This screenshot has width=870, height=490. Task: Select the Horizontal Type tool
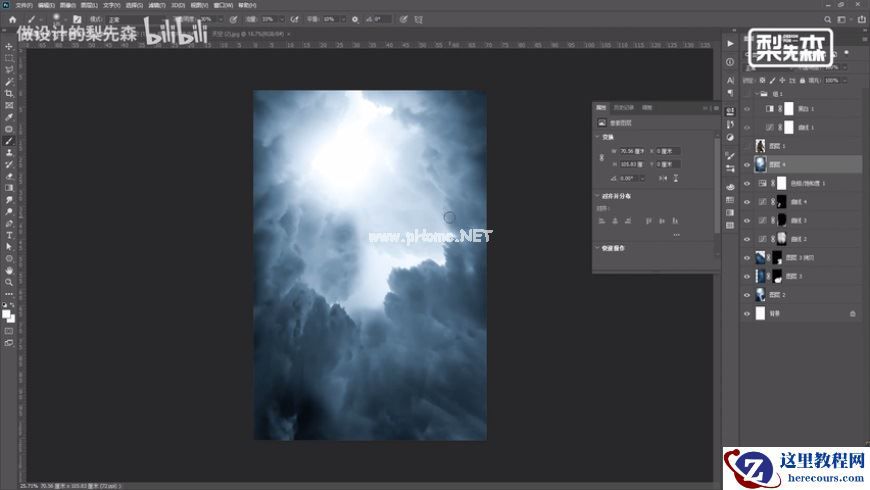(9, 235)
